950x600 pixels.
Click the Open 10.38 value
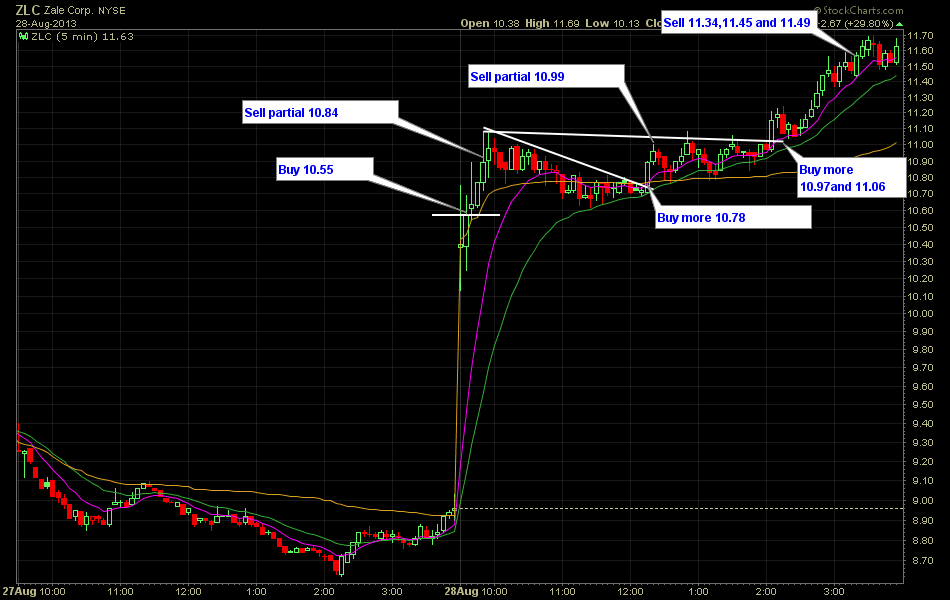[x=490, y=24]
